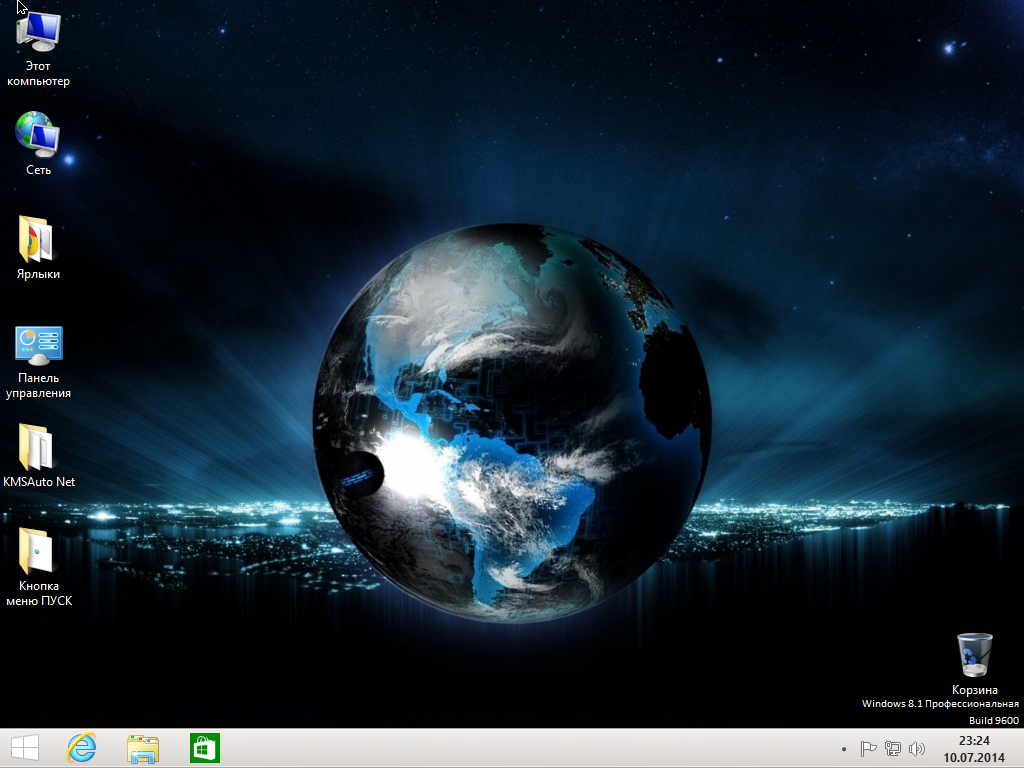1024x768 pixels.
Task: Open File Explorer from taskbar
Action: [143, 748]
